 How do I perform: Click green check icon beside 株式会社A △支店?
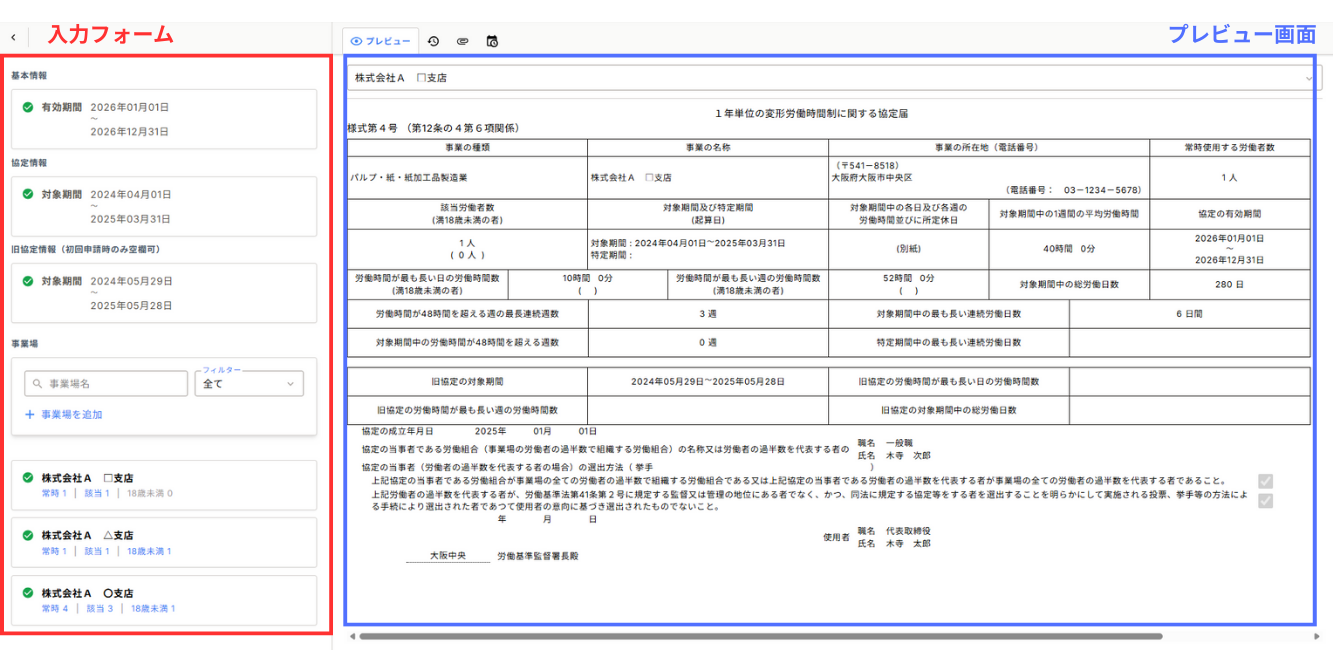28,535
